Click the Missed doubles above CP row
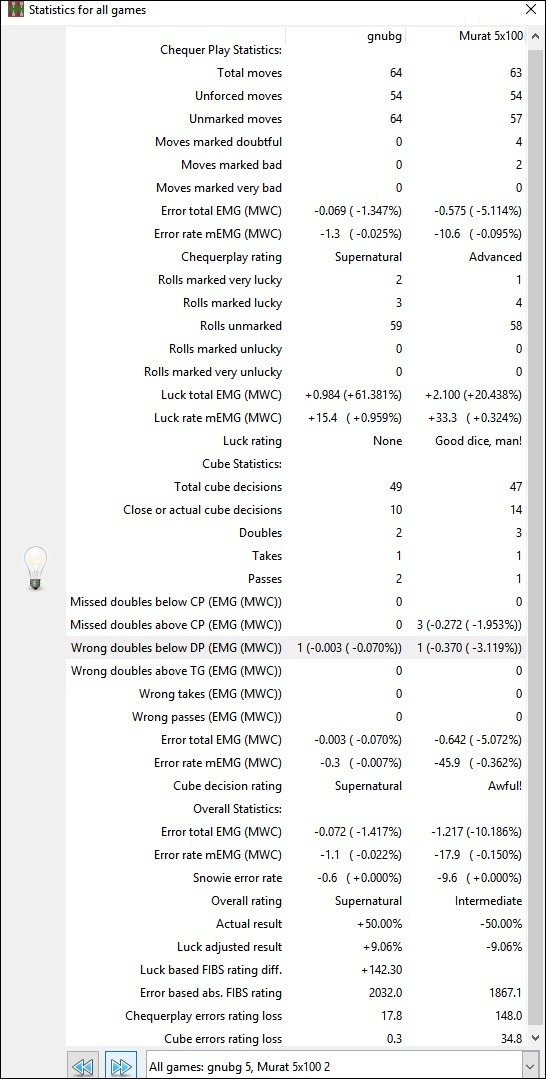The height and width of the screenshot is (1079, 546). click(296, 625)
